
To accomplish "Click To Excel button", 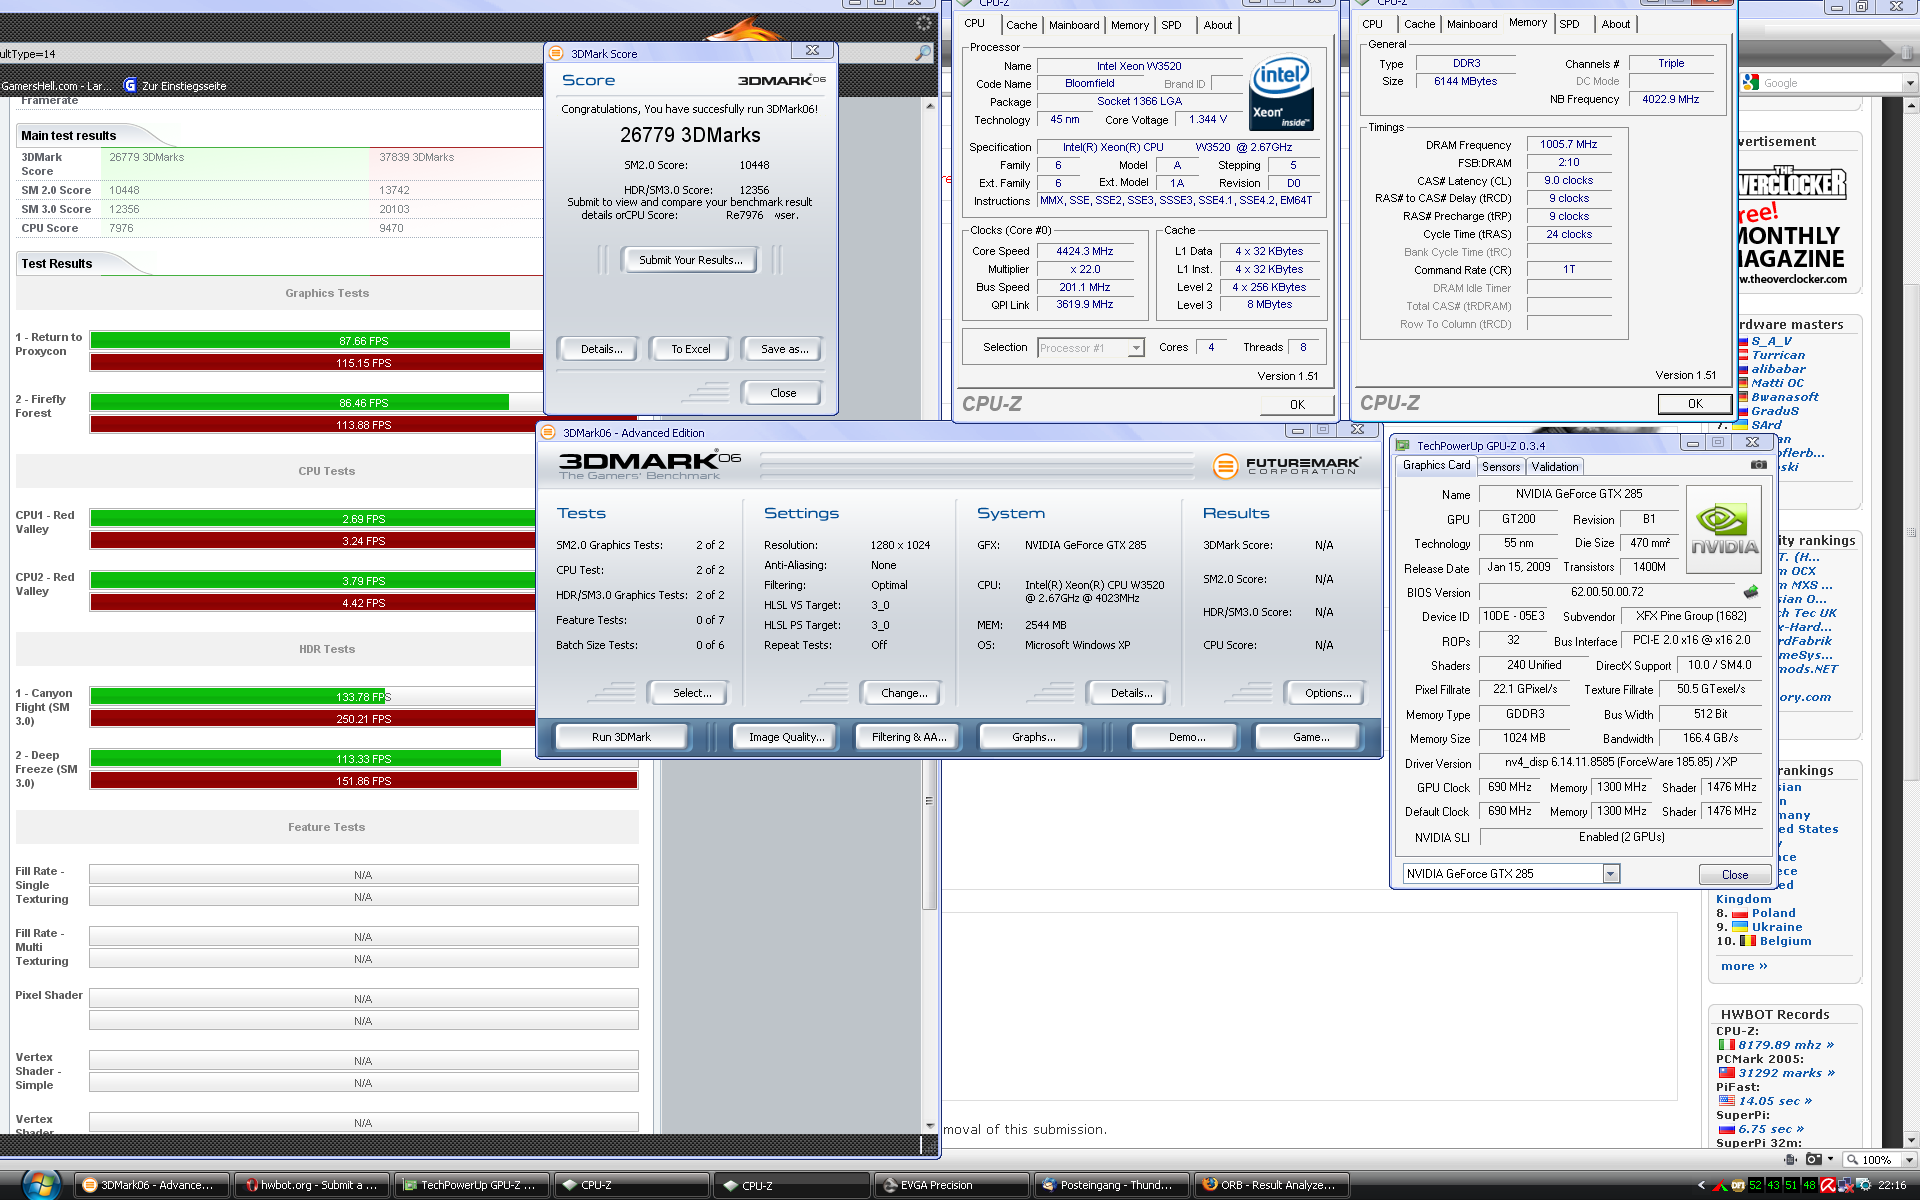I will point(691,349).
